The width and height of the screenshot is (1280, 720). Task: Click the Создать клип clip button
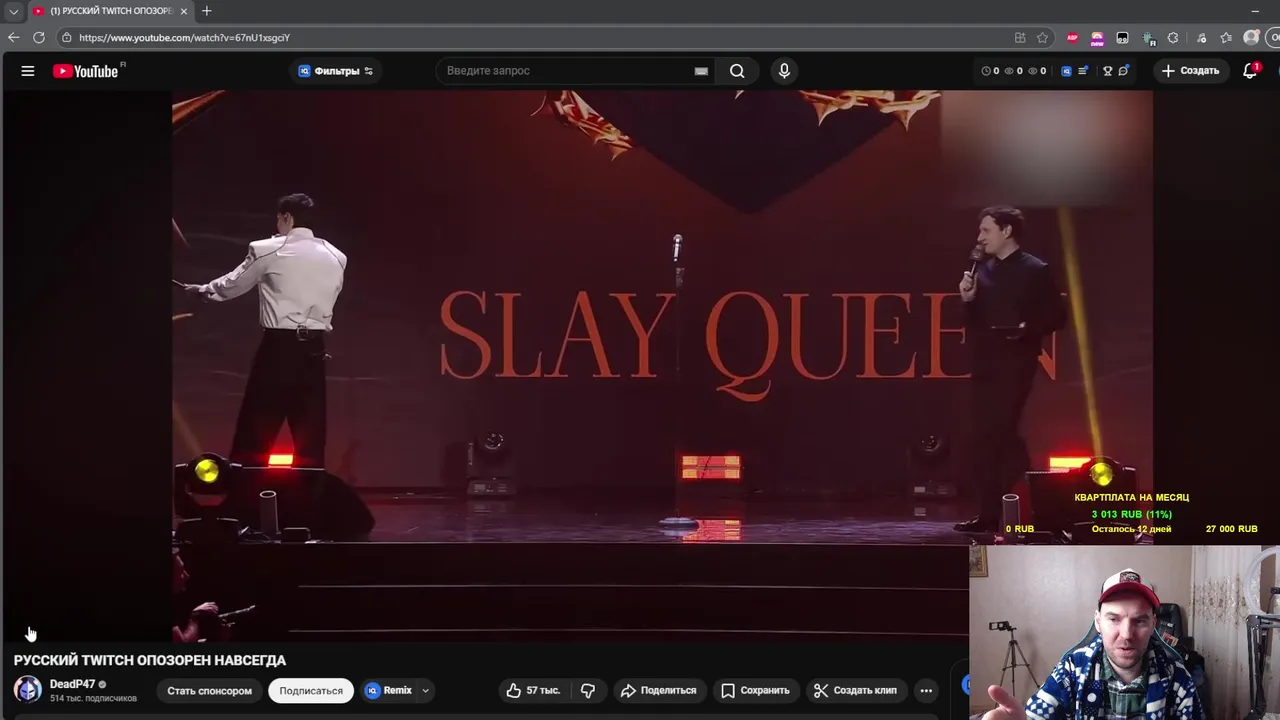(855, 690)
